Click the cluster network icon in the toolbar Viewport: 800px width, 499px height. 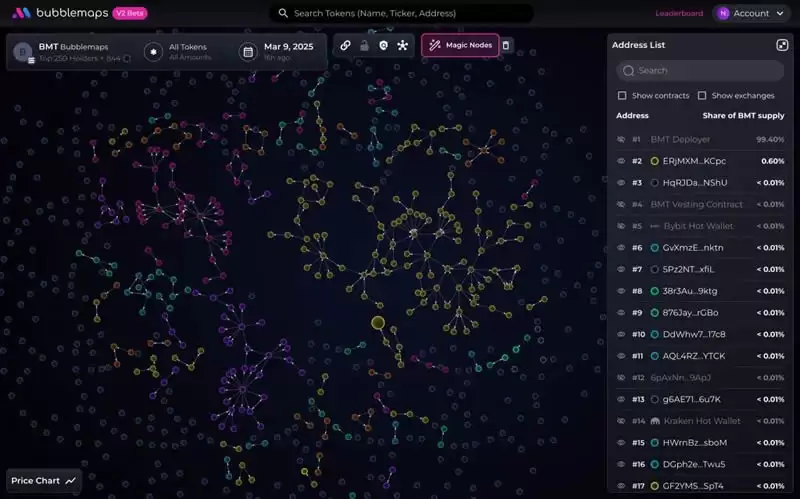402,45
